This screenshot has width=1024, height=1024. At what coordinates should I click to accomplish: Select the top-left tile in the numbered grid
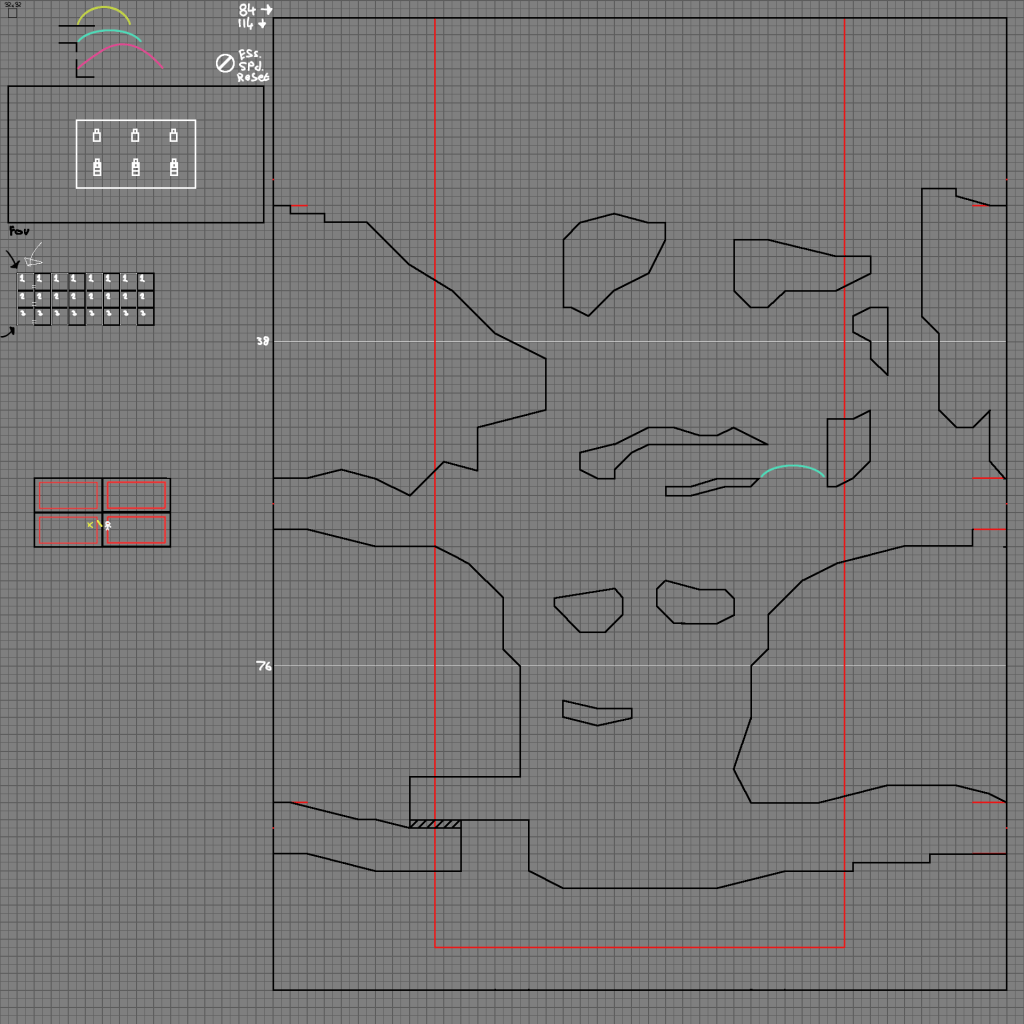[25, 281]
